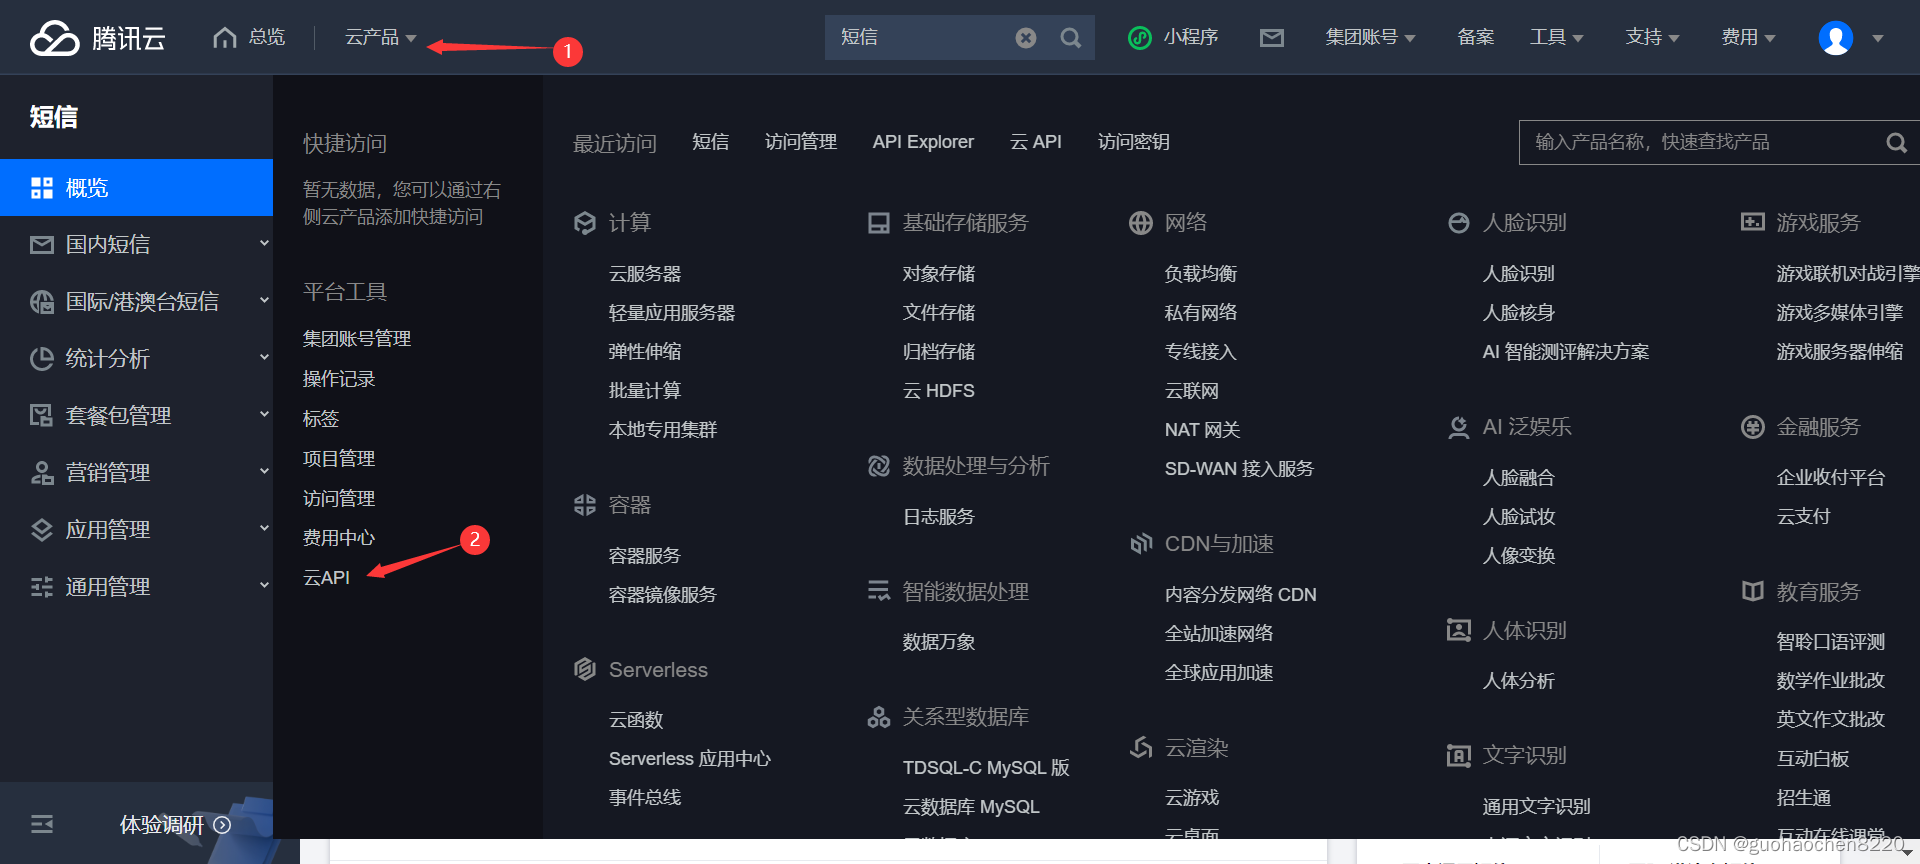Viewport: 1920px width, 864px height.
Task: Expand the 统计分析 sidebar section
Action: 264,357
